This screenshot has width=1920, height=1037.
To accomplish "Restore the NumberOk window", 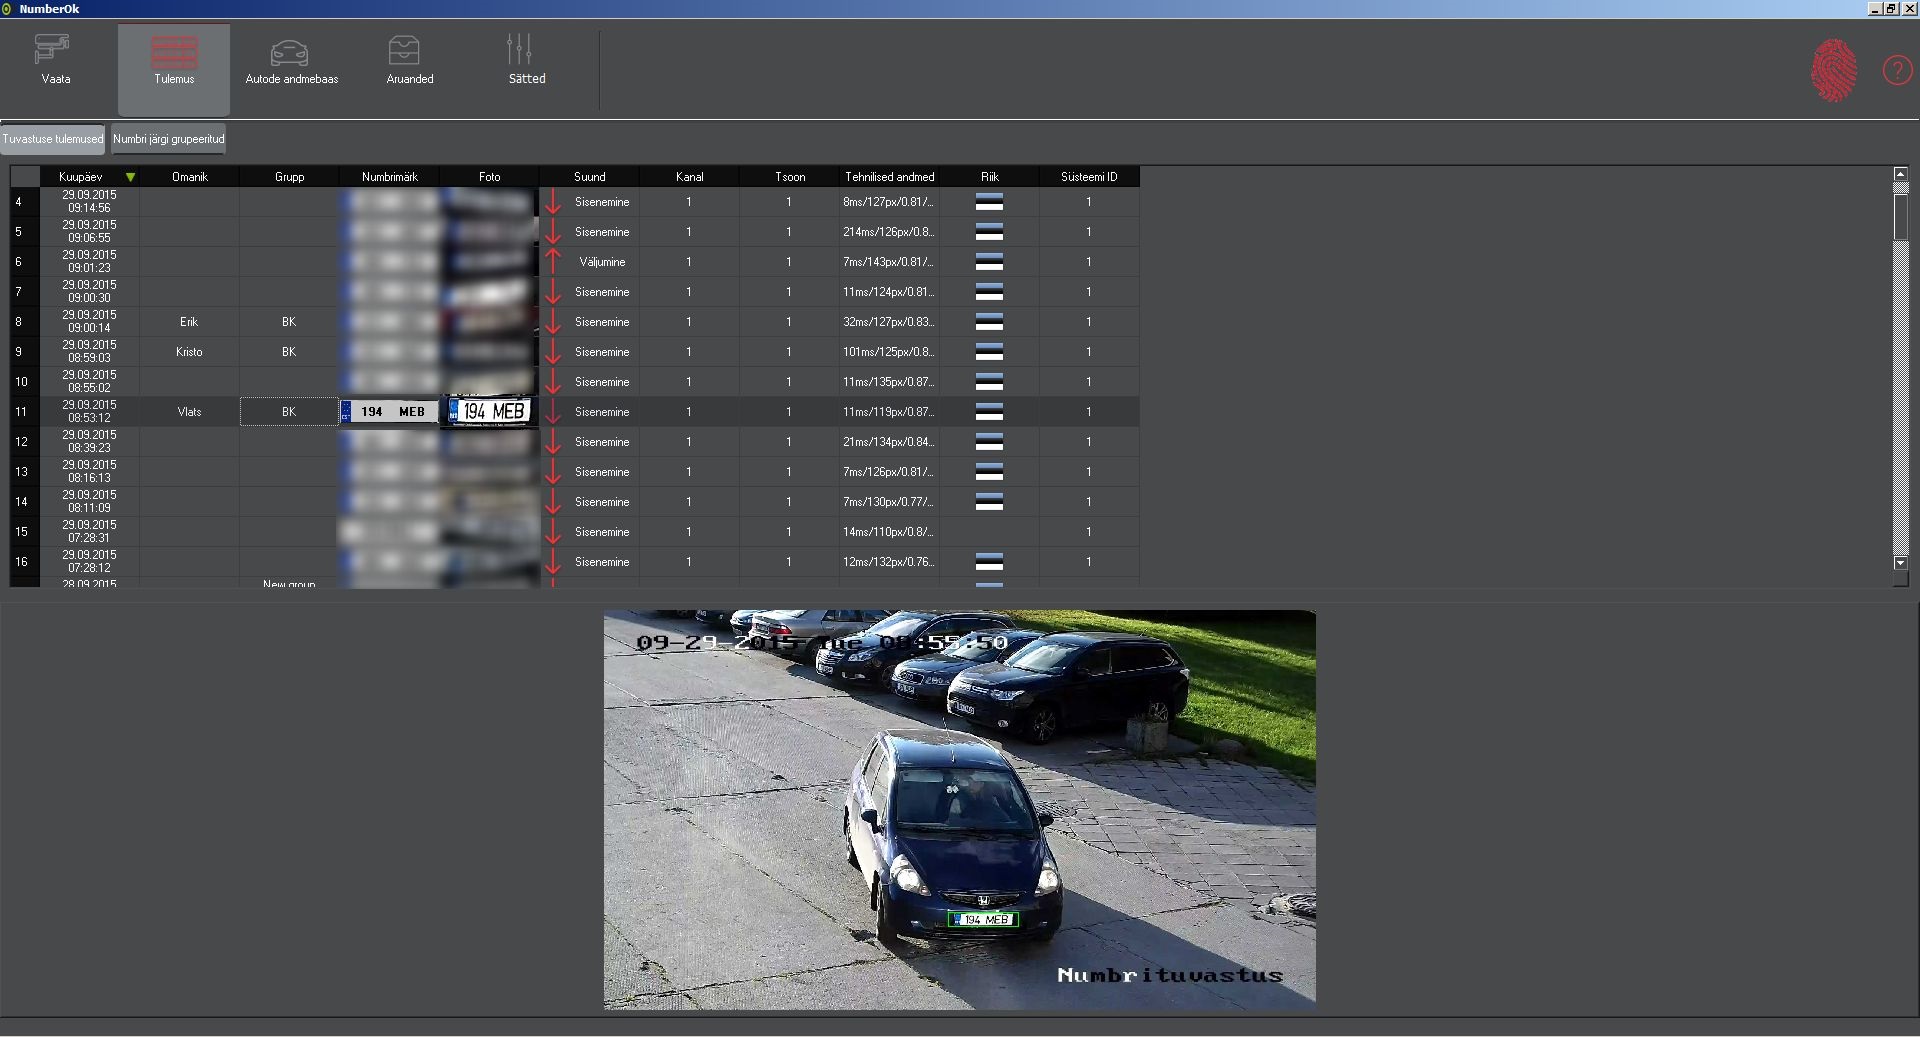I will click(x=1891, y=9).
